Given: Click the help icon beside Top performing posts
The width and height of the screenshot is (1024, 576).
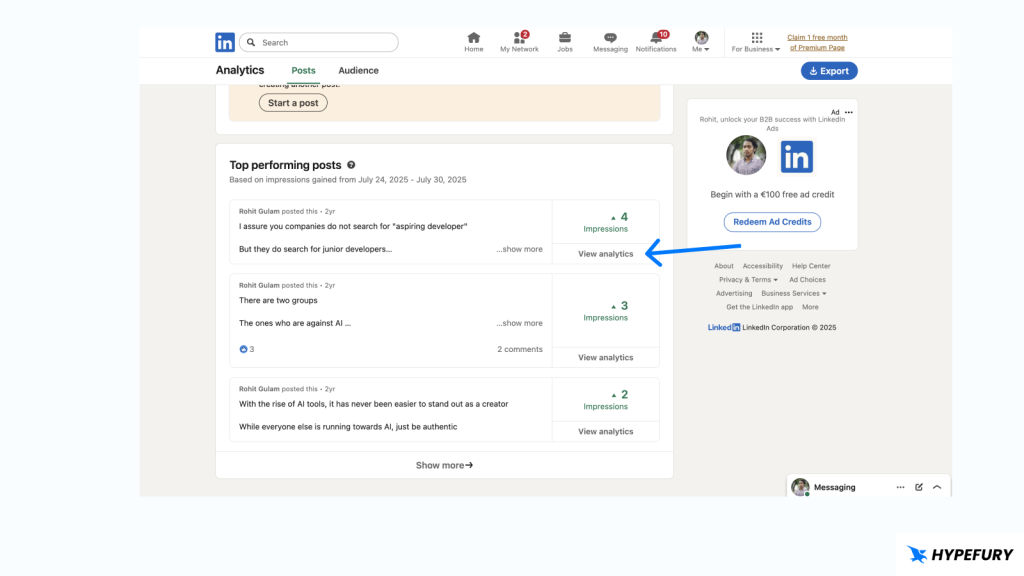Looking at the screenshot, I should [351, 165].
